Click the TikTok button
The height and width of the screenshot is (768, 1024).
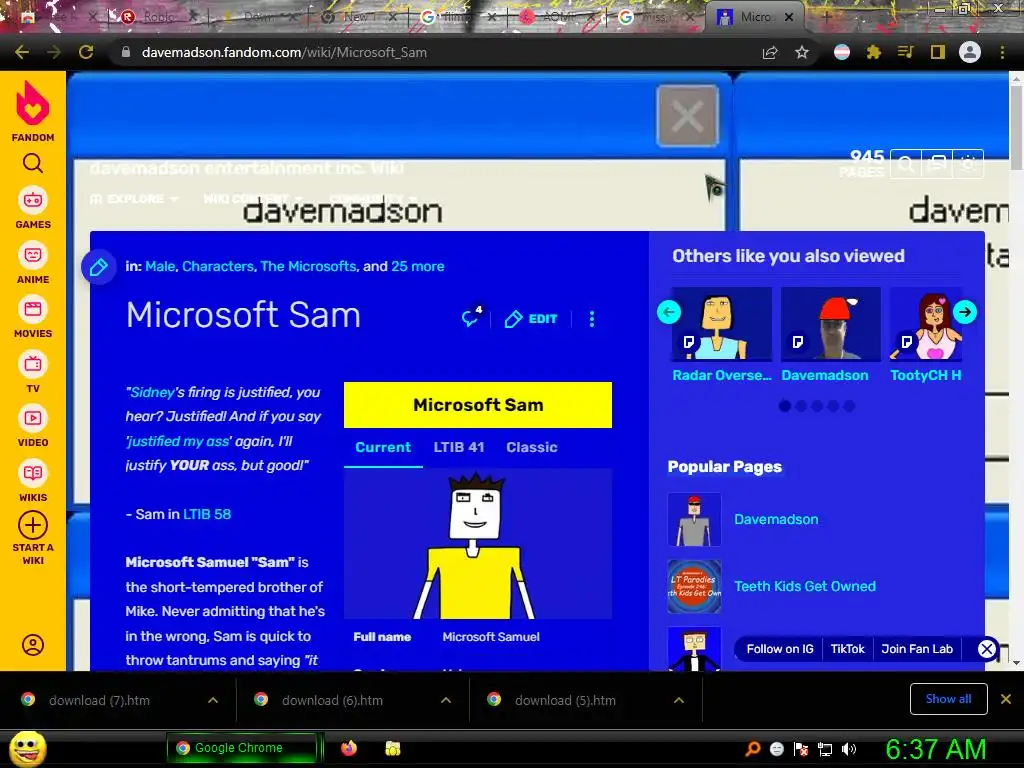click(x=847, y=649)
